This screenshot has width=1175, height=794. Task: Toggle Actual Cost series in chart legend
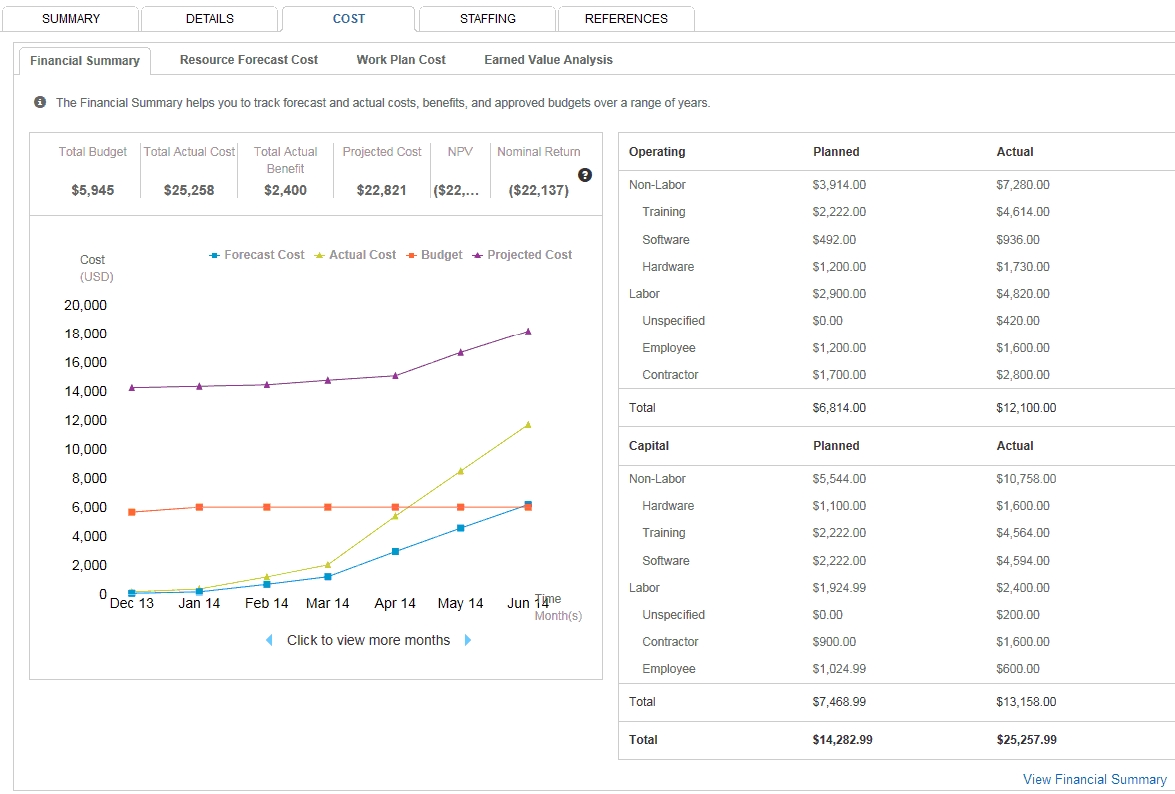click(355, 255)
